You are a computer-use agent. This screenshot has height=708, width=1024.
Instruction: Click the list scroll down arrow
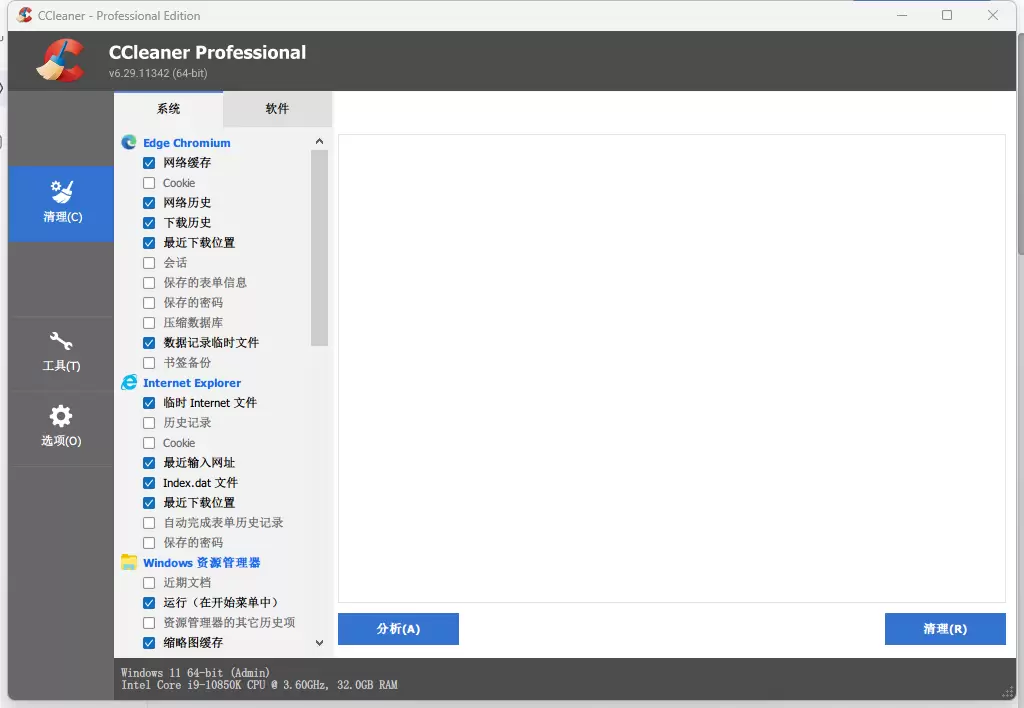point(319,643)
